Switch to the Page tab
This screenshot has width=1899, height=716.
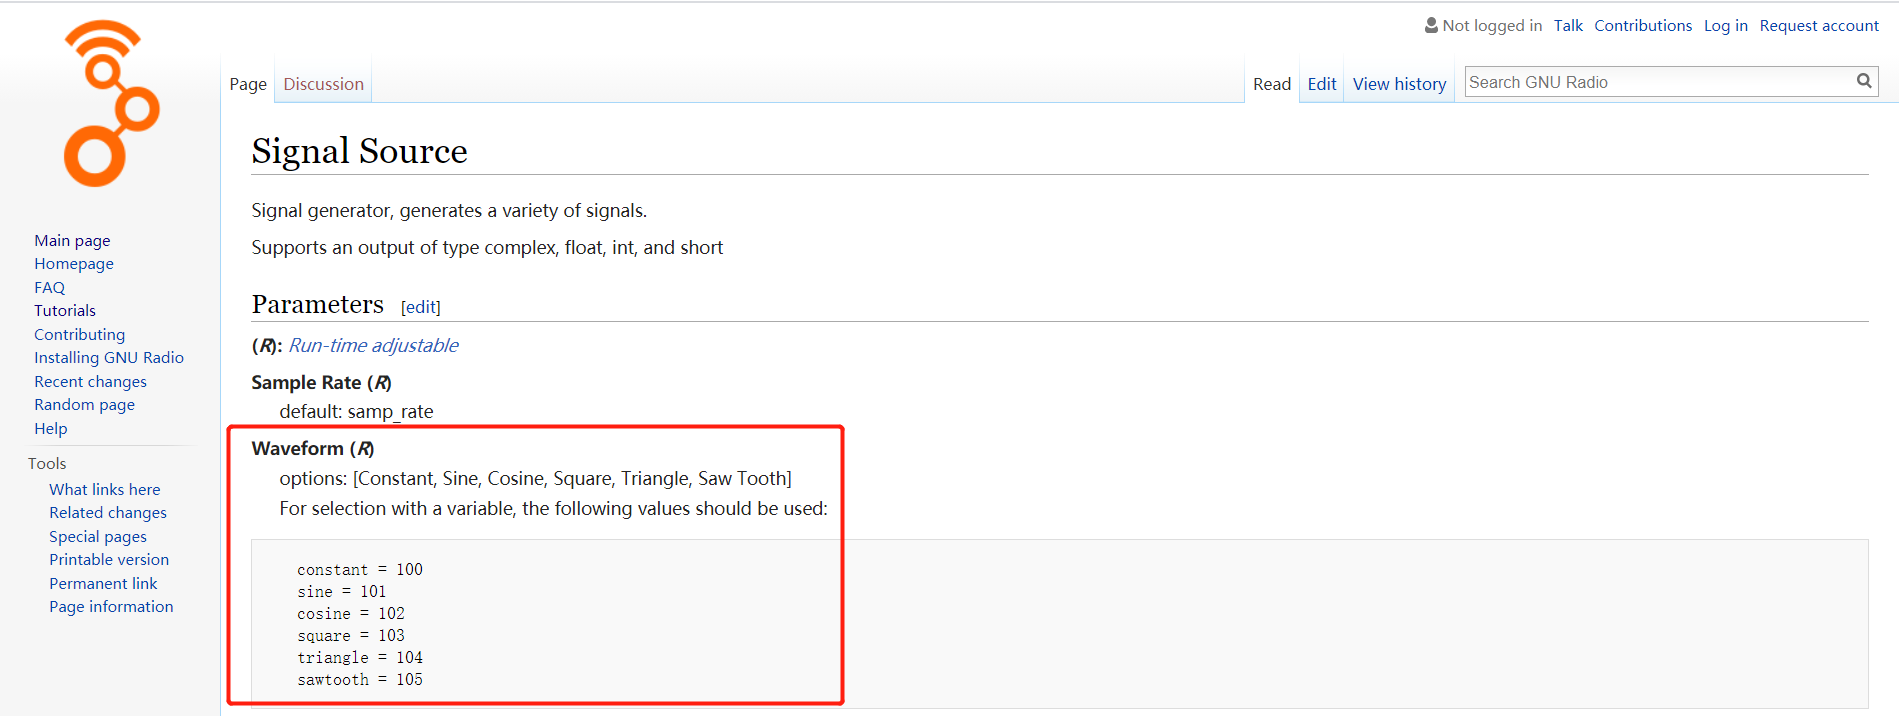click(248, 84)
